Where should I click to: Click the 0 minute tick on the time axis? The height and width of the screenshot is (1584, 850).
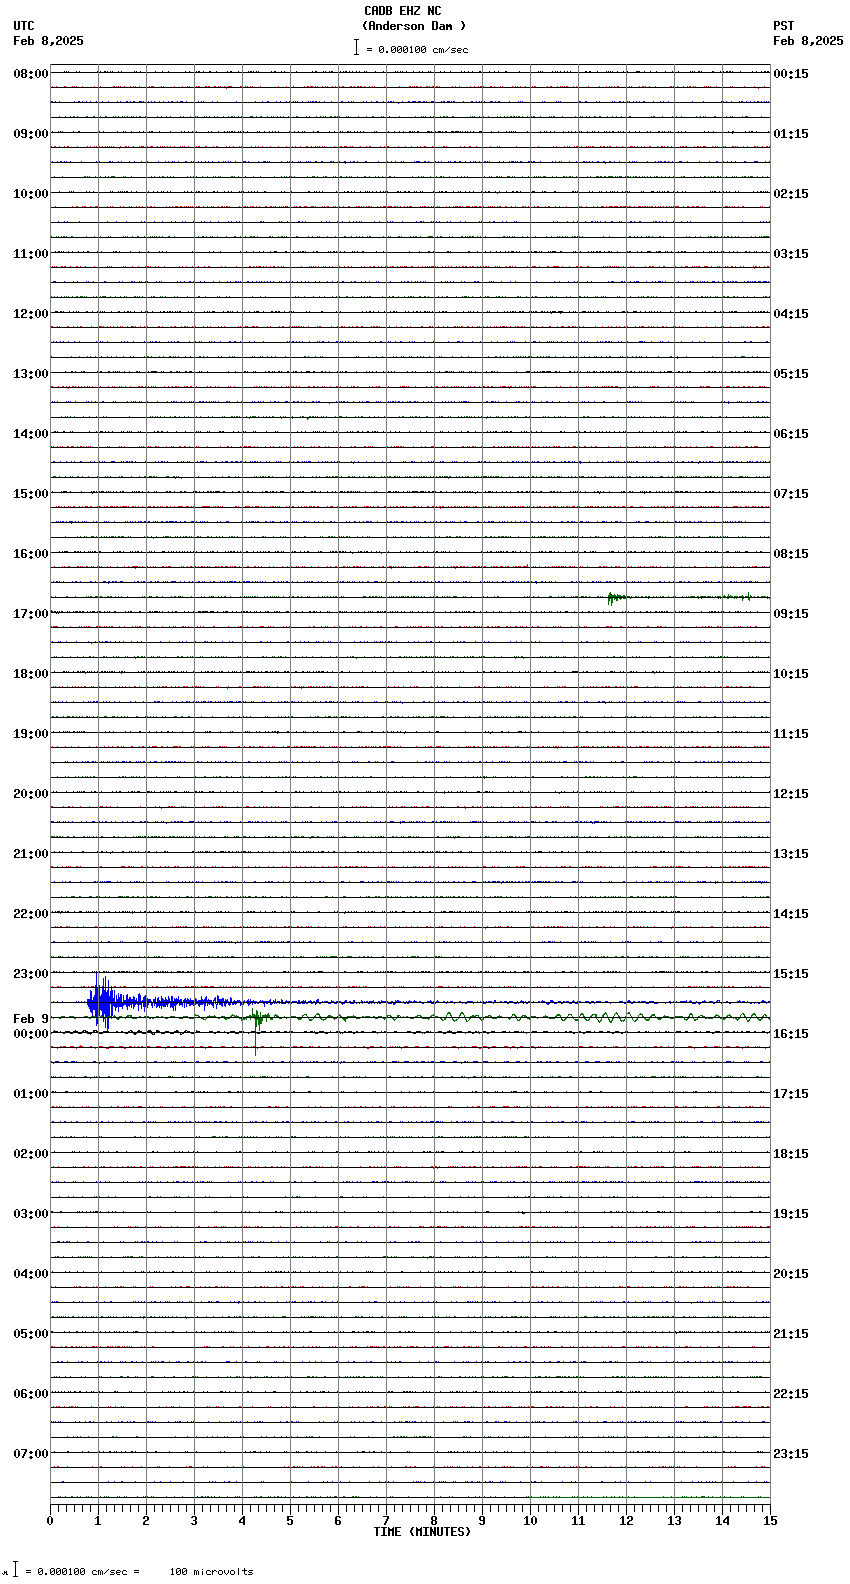pyautogui.click(x=50, y=1521)
